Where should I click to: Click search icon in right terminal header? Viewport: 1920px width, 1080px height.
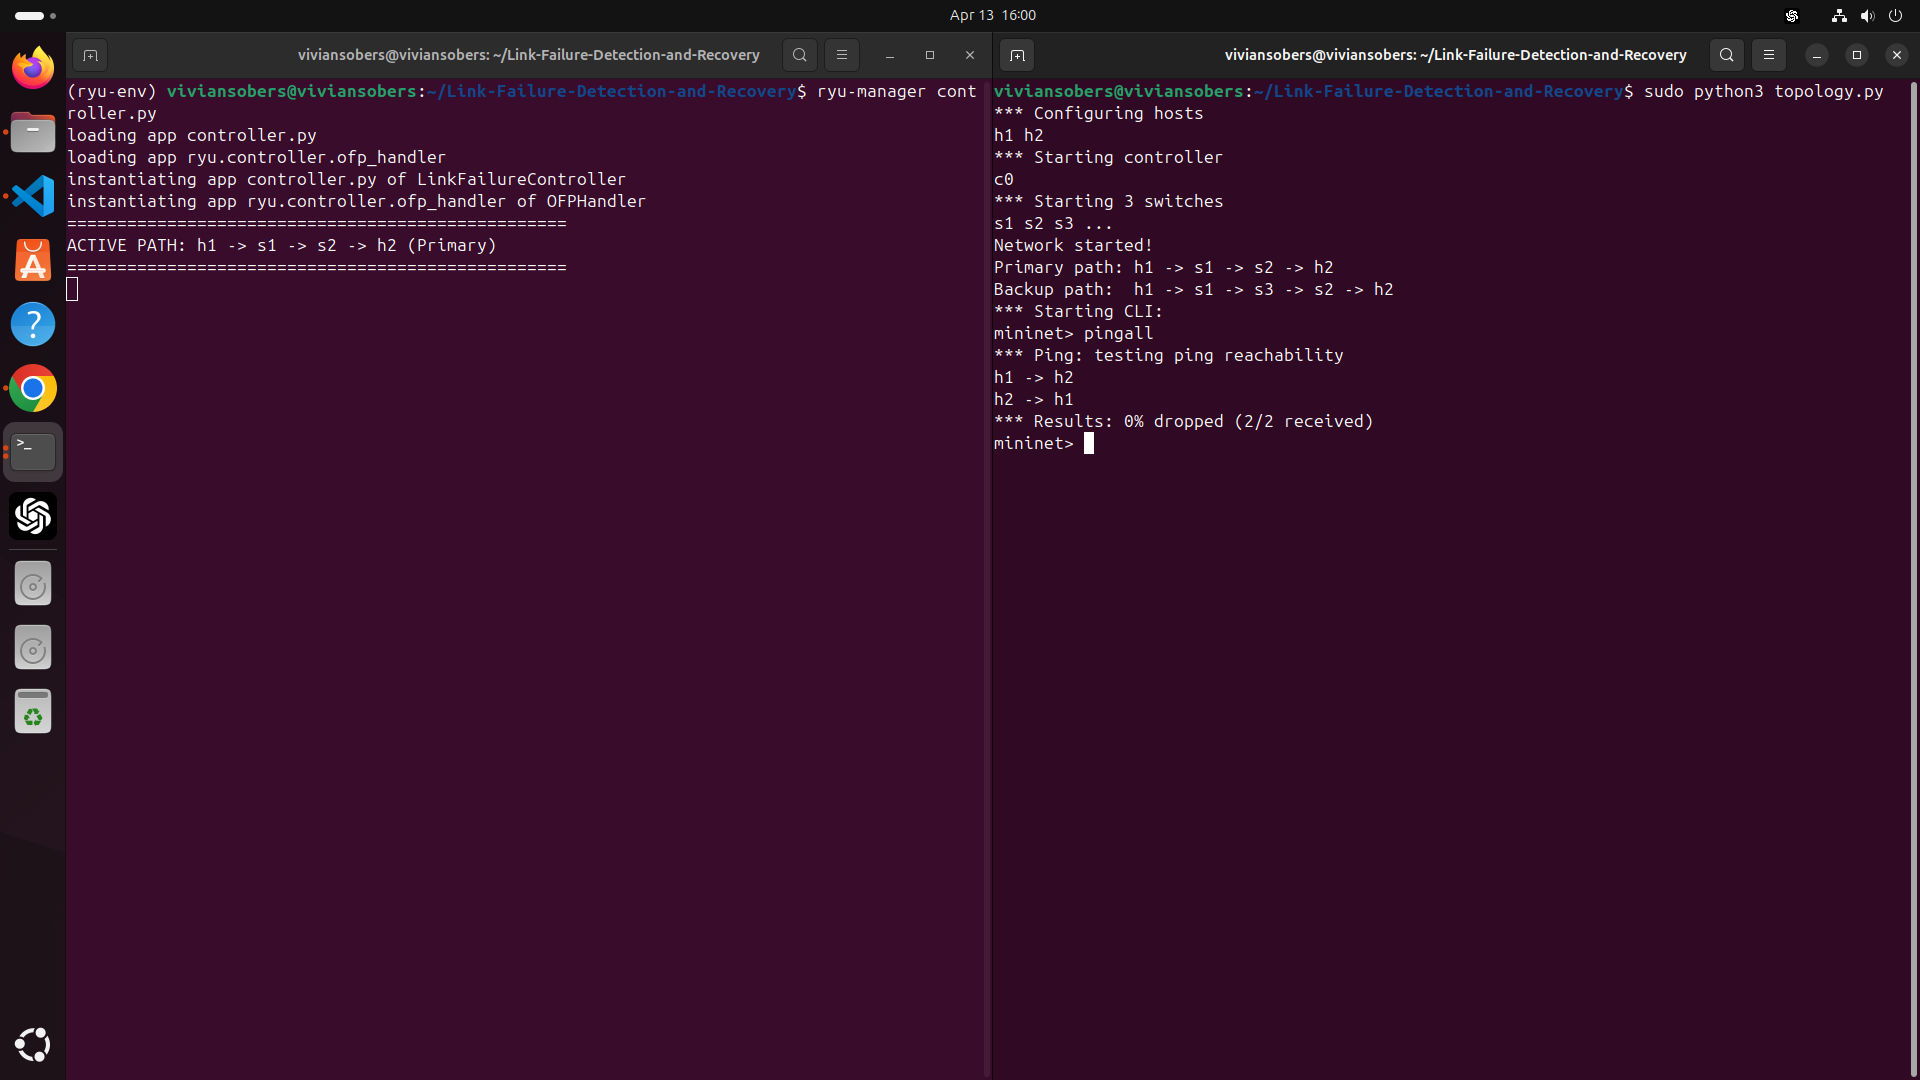click(x=1726, y=55)
